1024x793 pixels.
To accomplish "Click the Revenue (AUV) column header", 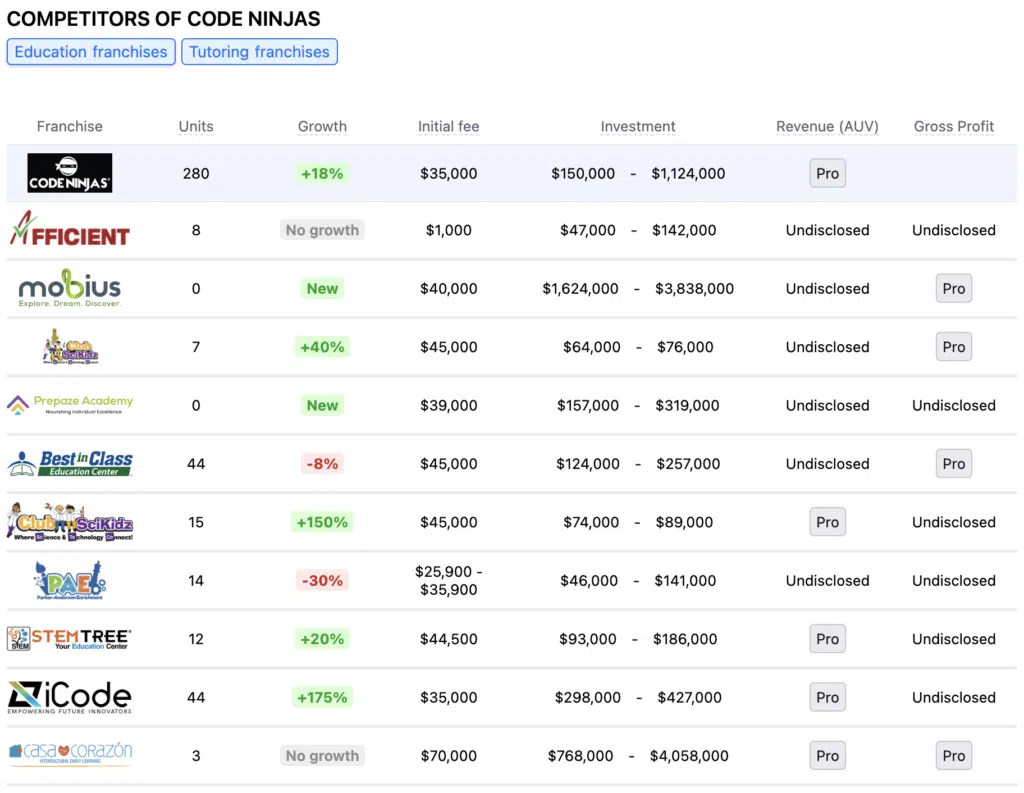I will 827,126.
